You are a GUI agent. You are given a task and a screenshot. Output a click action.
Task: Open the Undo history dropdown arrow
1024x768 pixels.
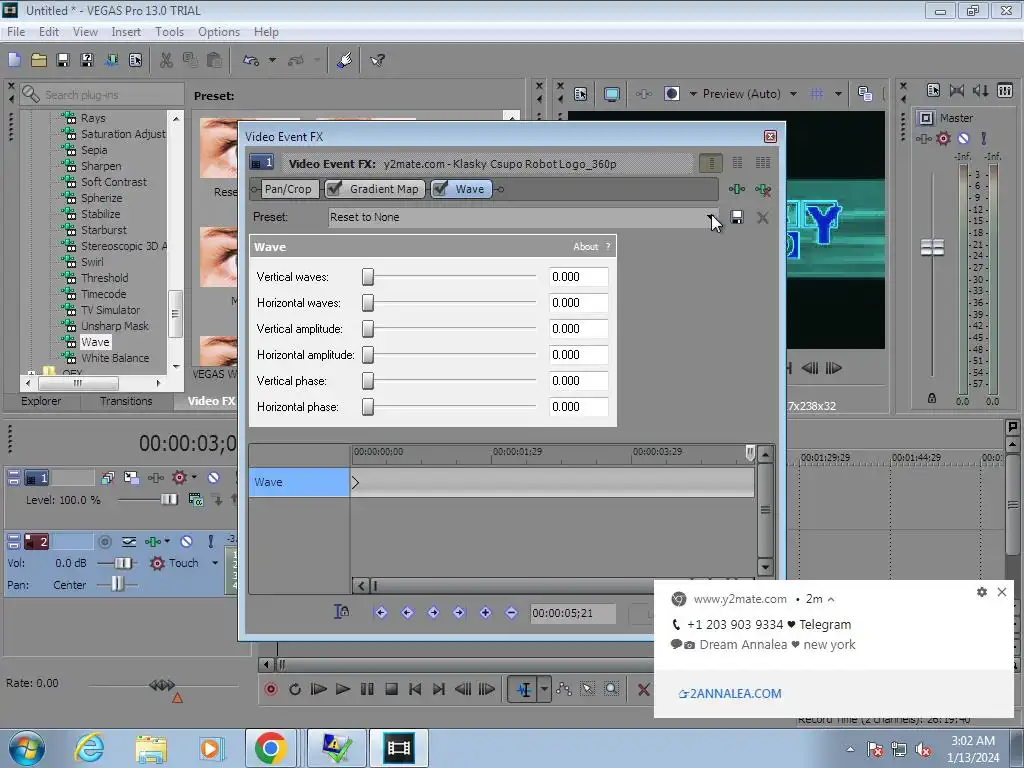pos(272,60)
